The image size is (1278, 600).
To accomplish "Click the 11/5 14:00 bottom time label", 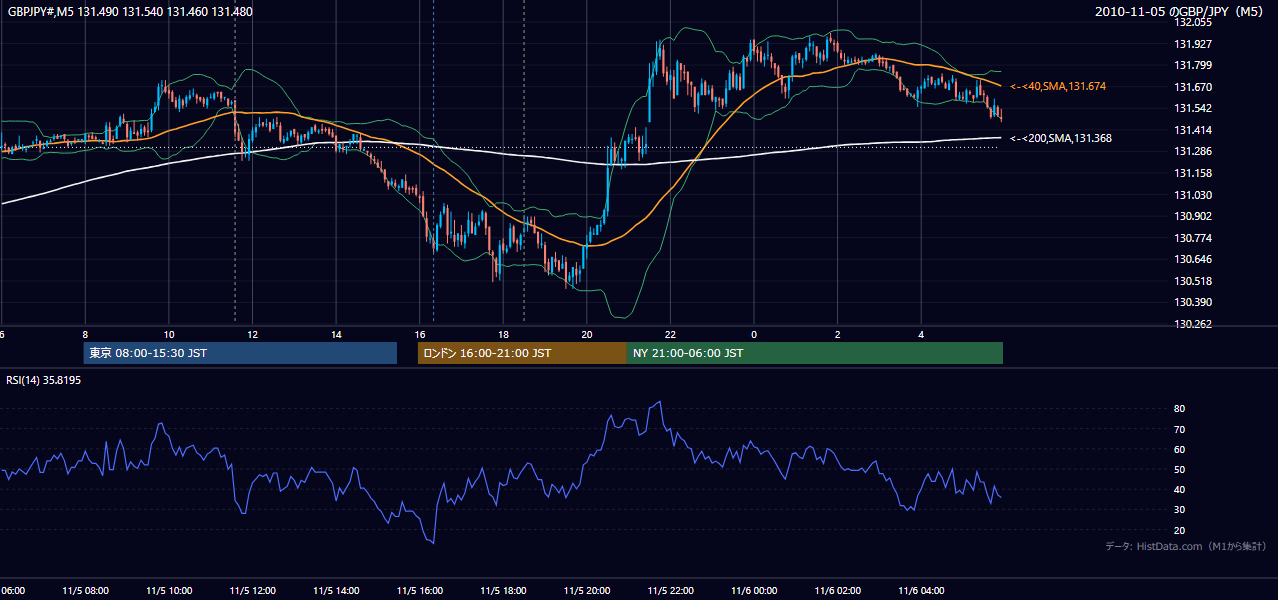I will pyautogui.click(x=336, y=591).
